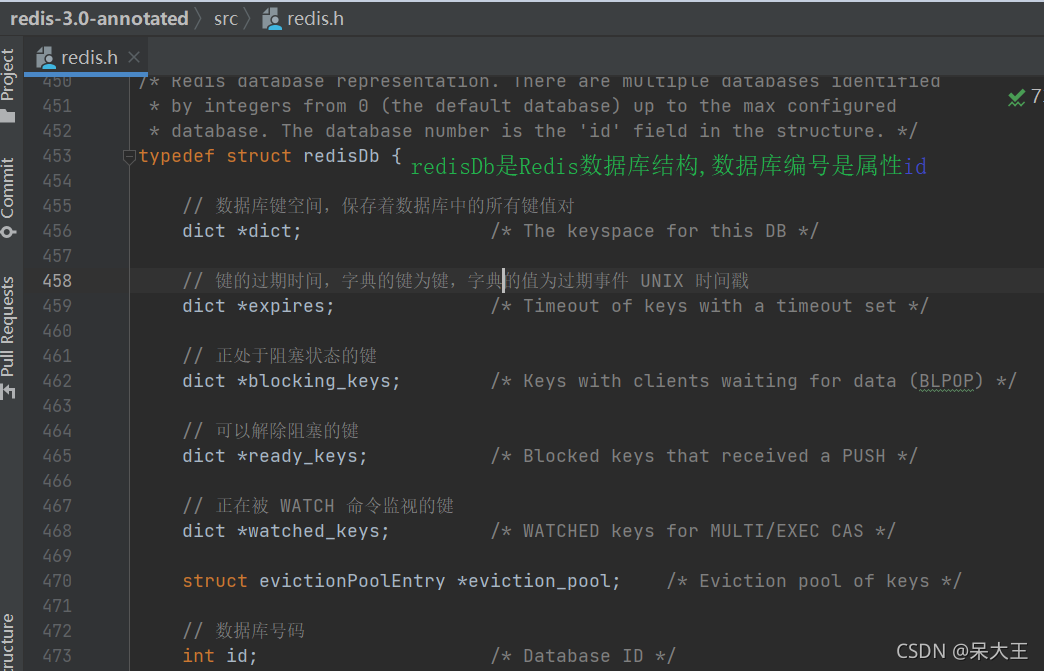Click comment '可以解除阻塞的键'

[x=270, y=431]
